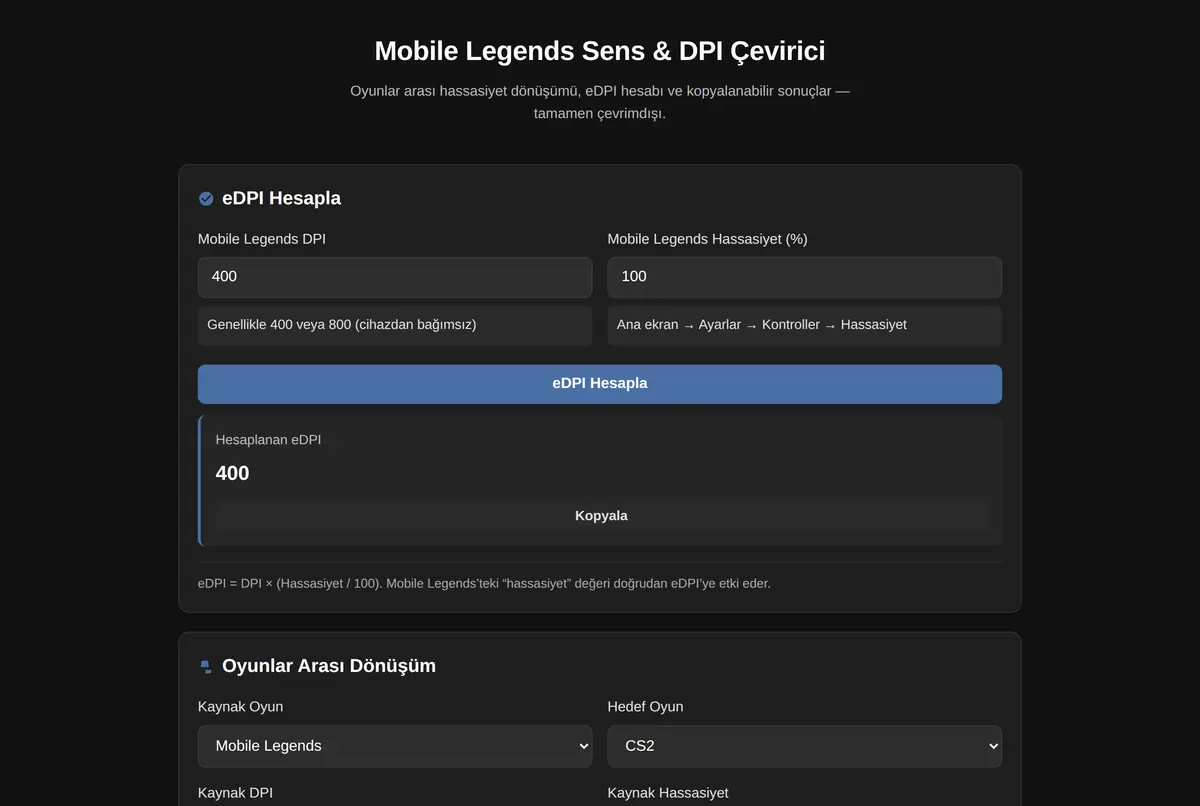
Task: Click the 'Hedef Oyun' label
Action: 645,707
